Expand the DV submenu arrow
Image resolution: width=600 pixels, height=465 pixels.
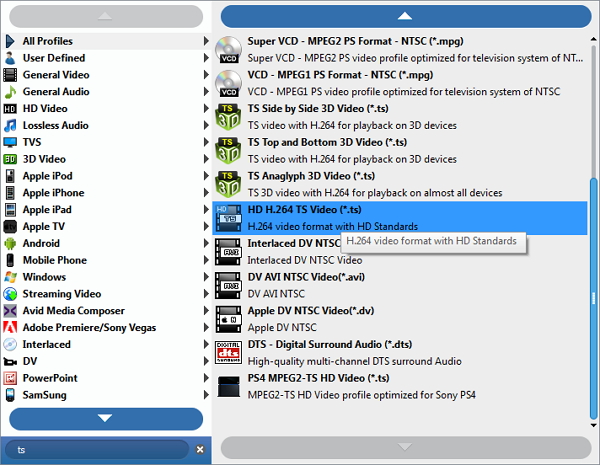pyautogui.click(x=206, y=361)
